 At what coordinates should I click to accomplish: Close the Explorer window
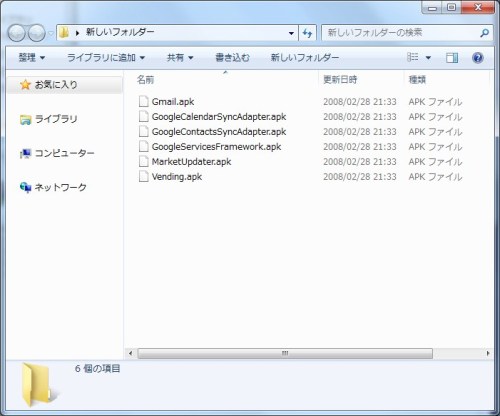pyautogui.click(x=478, y=7)
